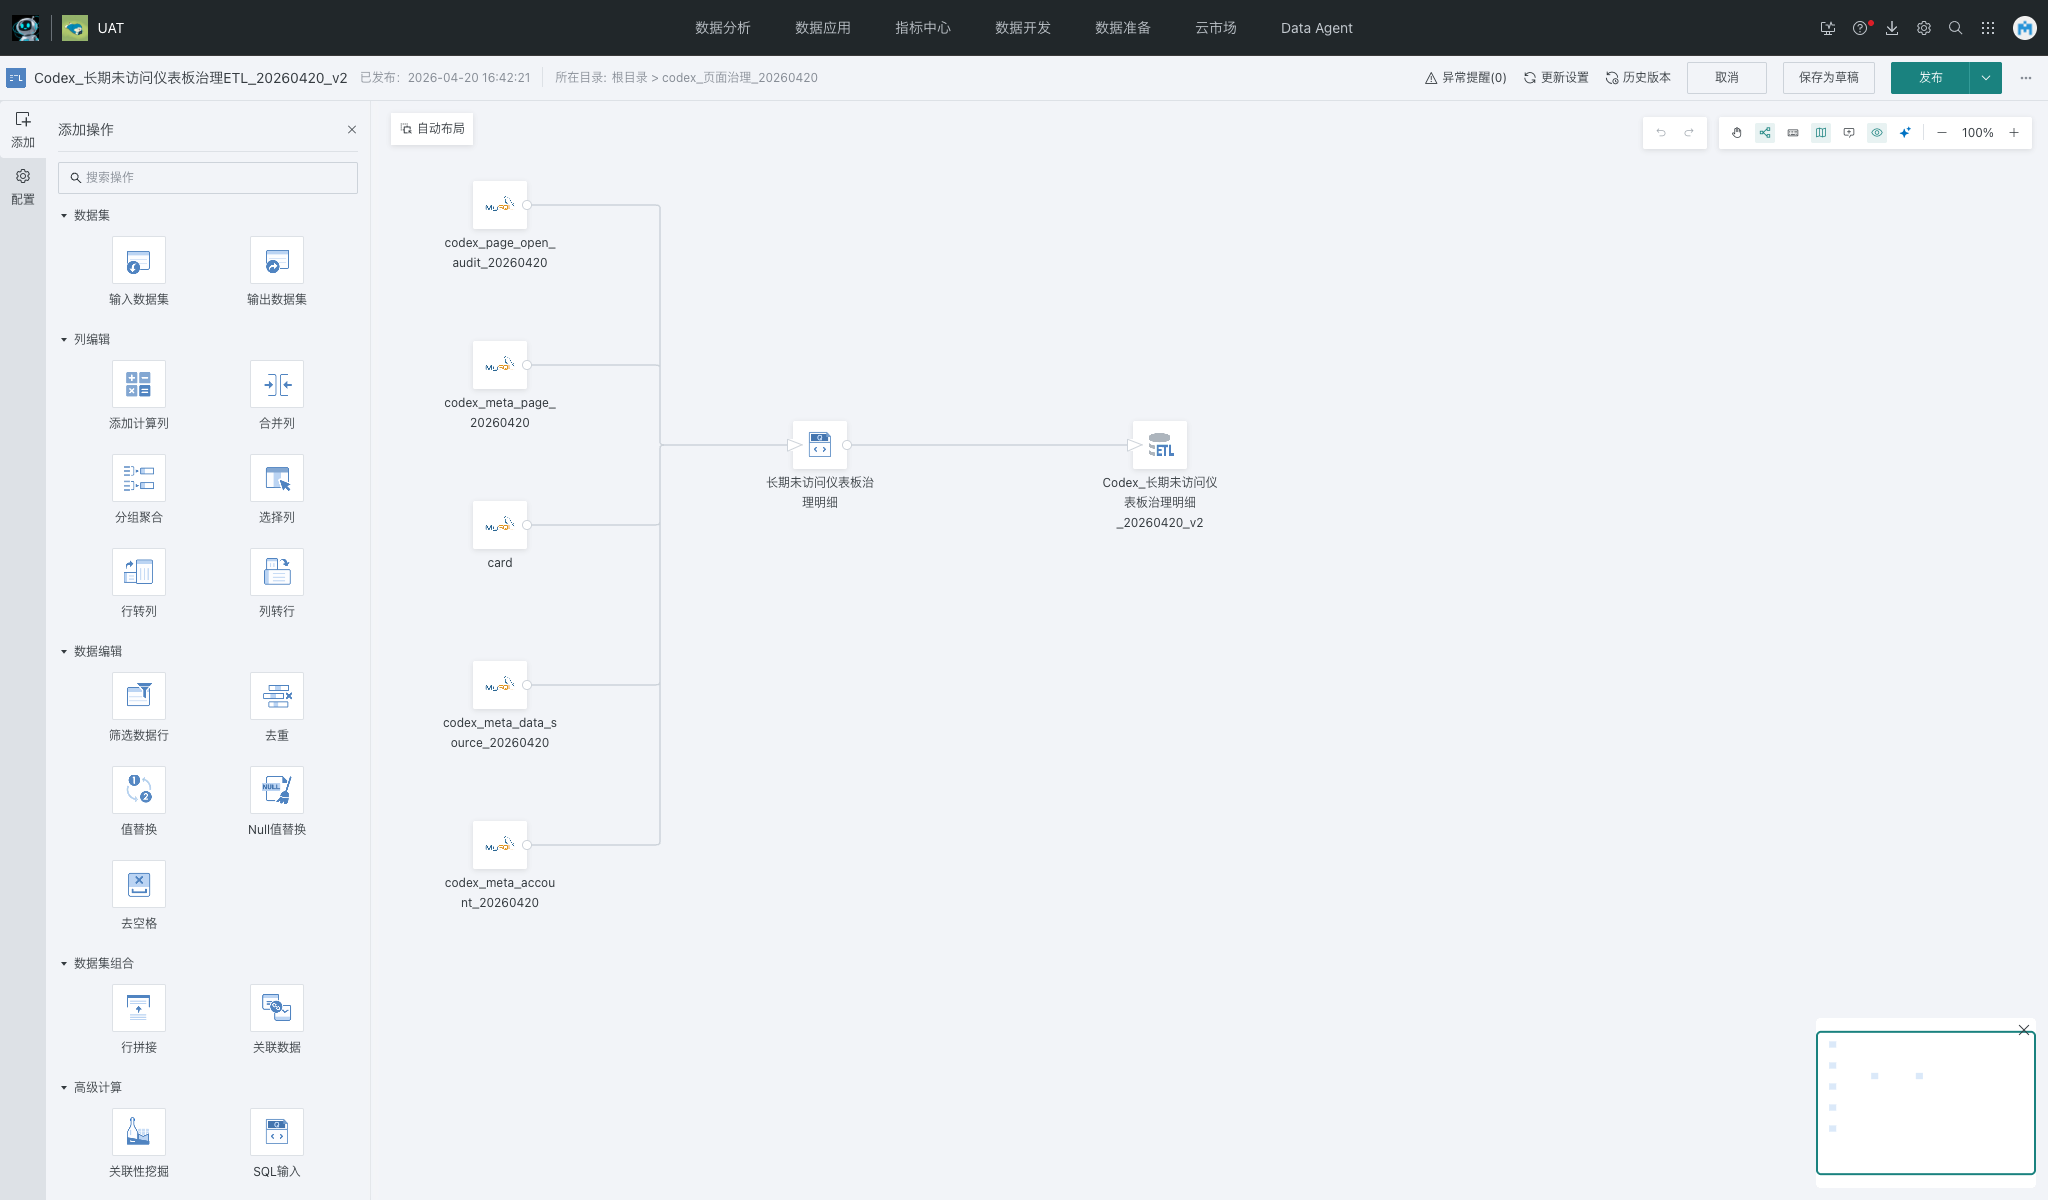Toggle the connection lines display button

(1765, 133)
